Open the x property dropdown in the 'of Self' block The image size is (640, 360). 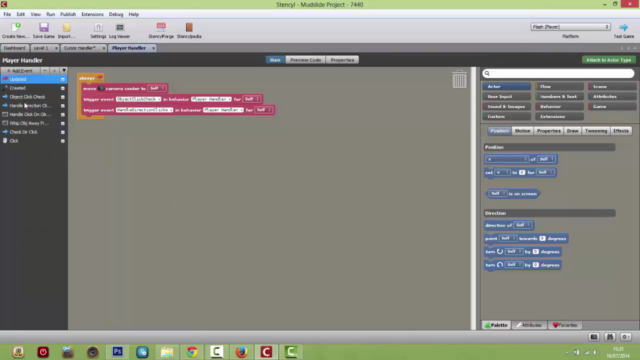(x=507, y=159)
